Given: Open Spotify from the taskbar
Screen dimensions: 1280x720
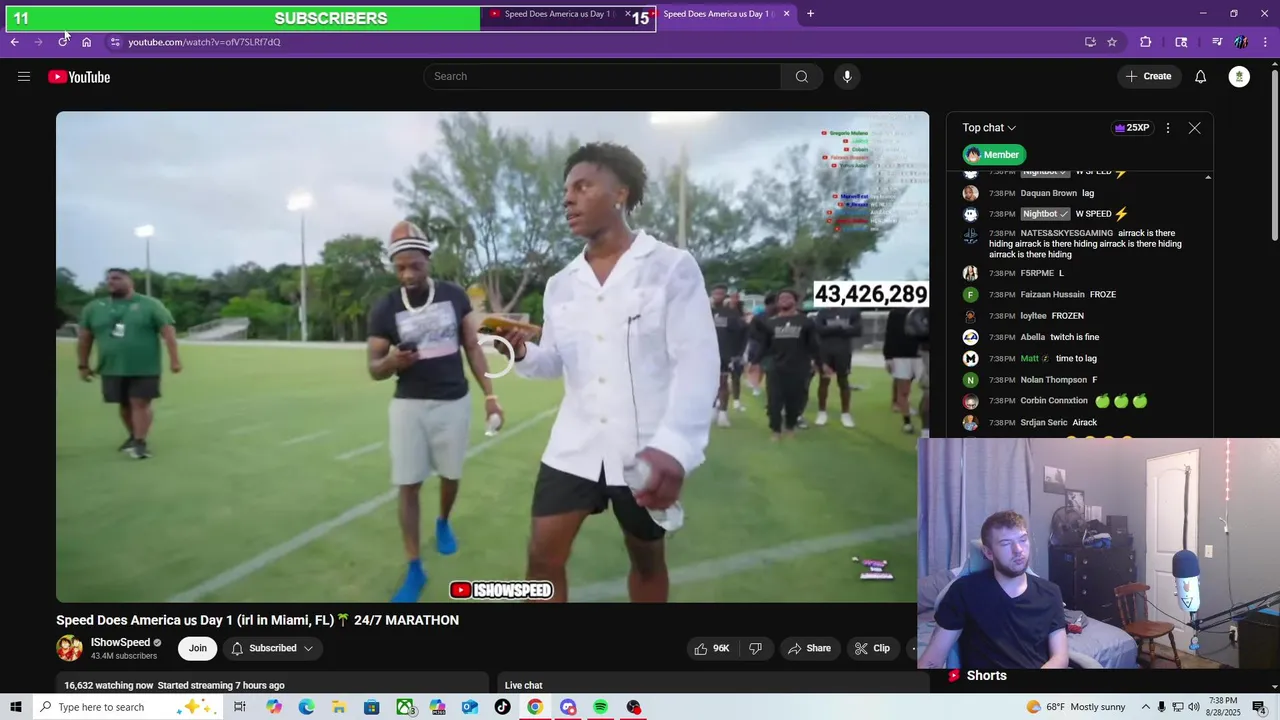Looking at the screenshot, I should (x=600, y=707).
